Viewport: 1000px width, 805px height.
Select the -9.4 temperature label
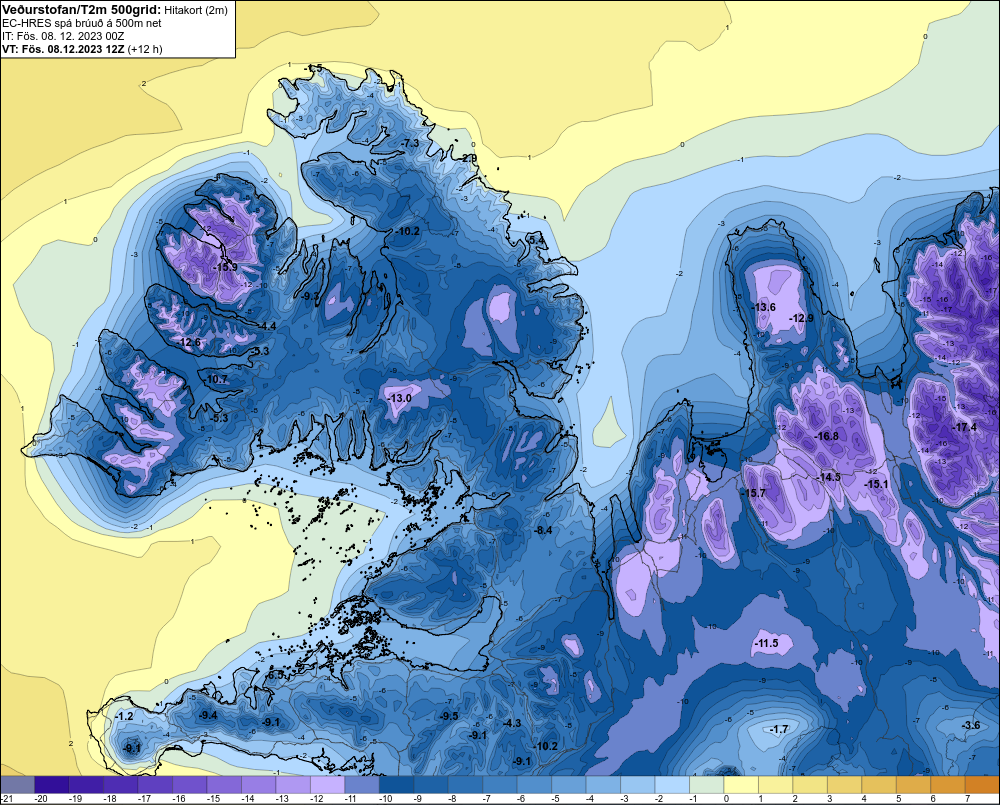pyautogui.click(x=209, y=715)
